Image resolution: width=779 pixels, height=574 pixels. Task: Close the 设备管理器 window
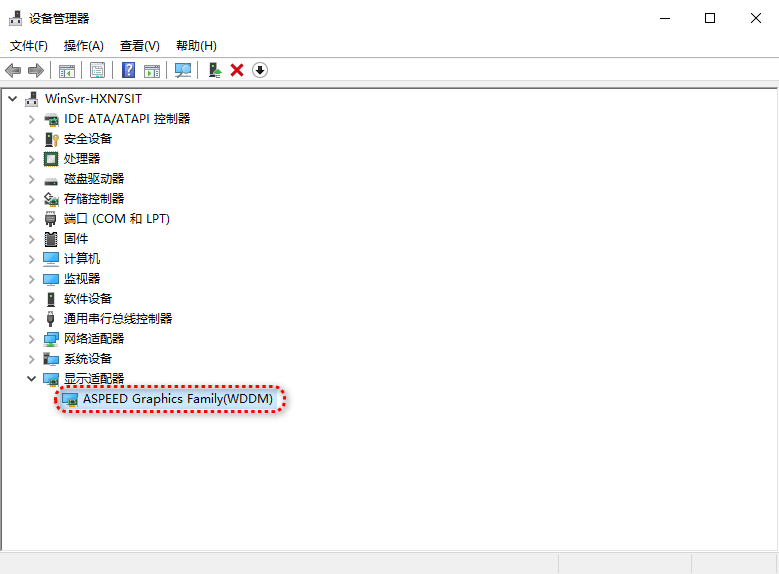point(756,18)
